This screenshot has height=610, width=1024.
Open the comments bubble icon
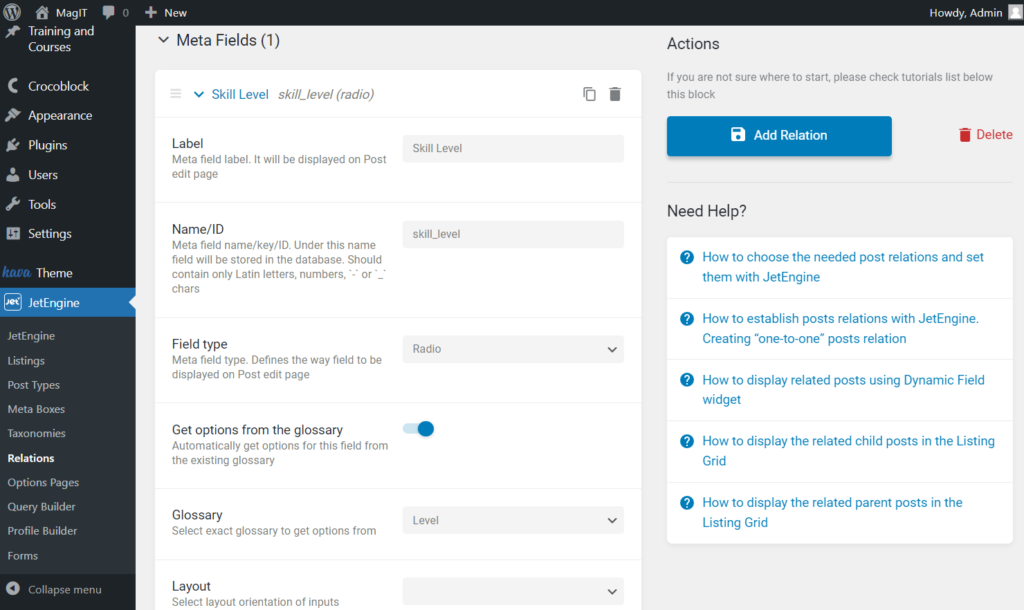click(108, 12)
